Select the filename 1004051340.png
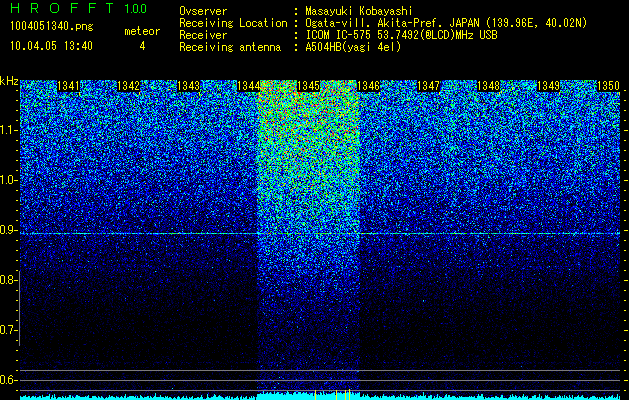629x400 pixels. tap(52, 27)
